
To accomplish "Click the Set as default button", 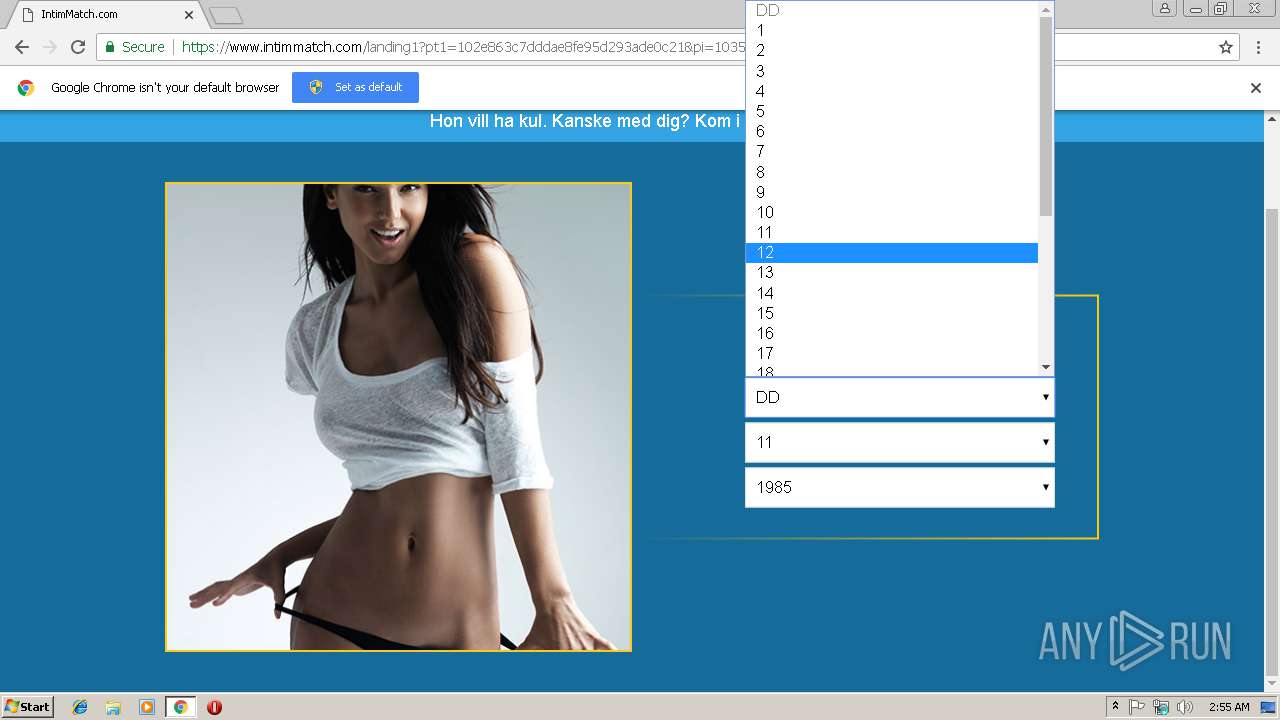I will pos(355,87).
